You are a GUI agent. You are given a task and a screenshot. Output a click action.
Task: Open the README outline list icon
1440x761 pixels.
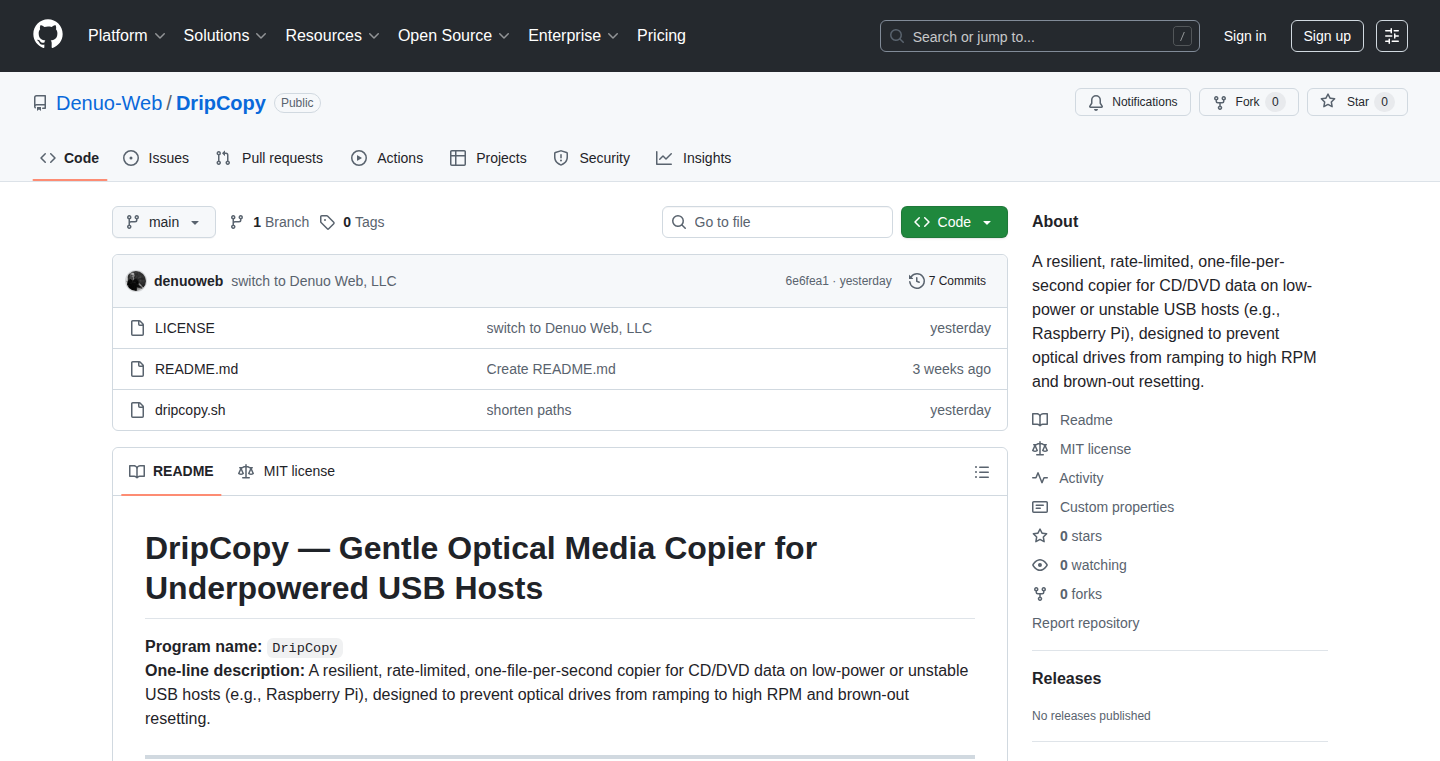pyautogui.click(x=982, y=472)
